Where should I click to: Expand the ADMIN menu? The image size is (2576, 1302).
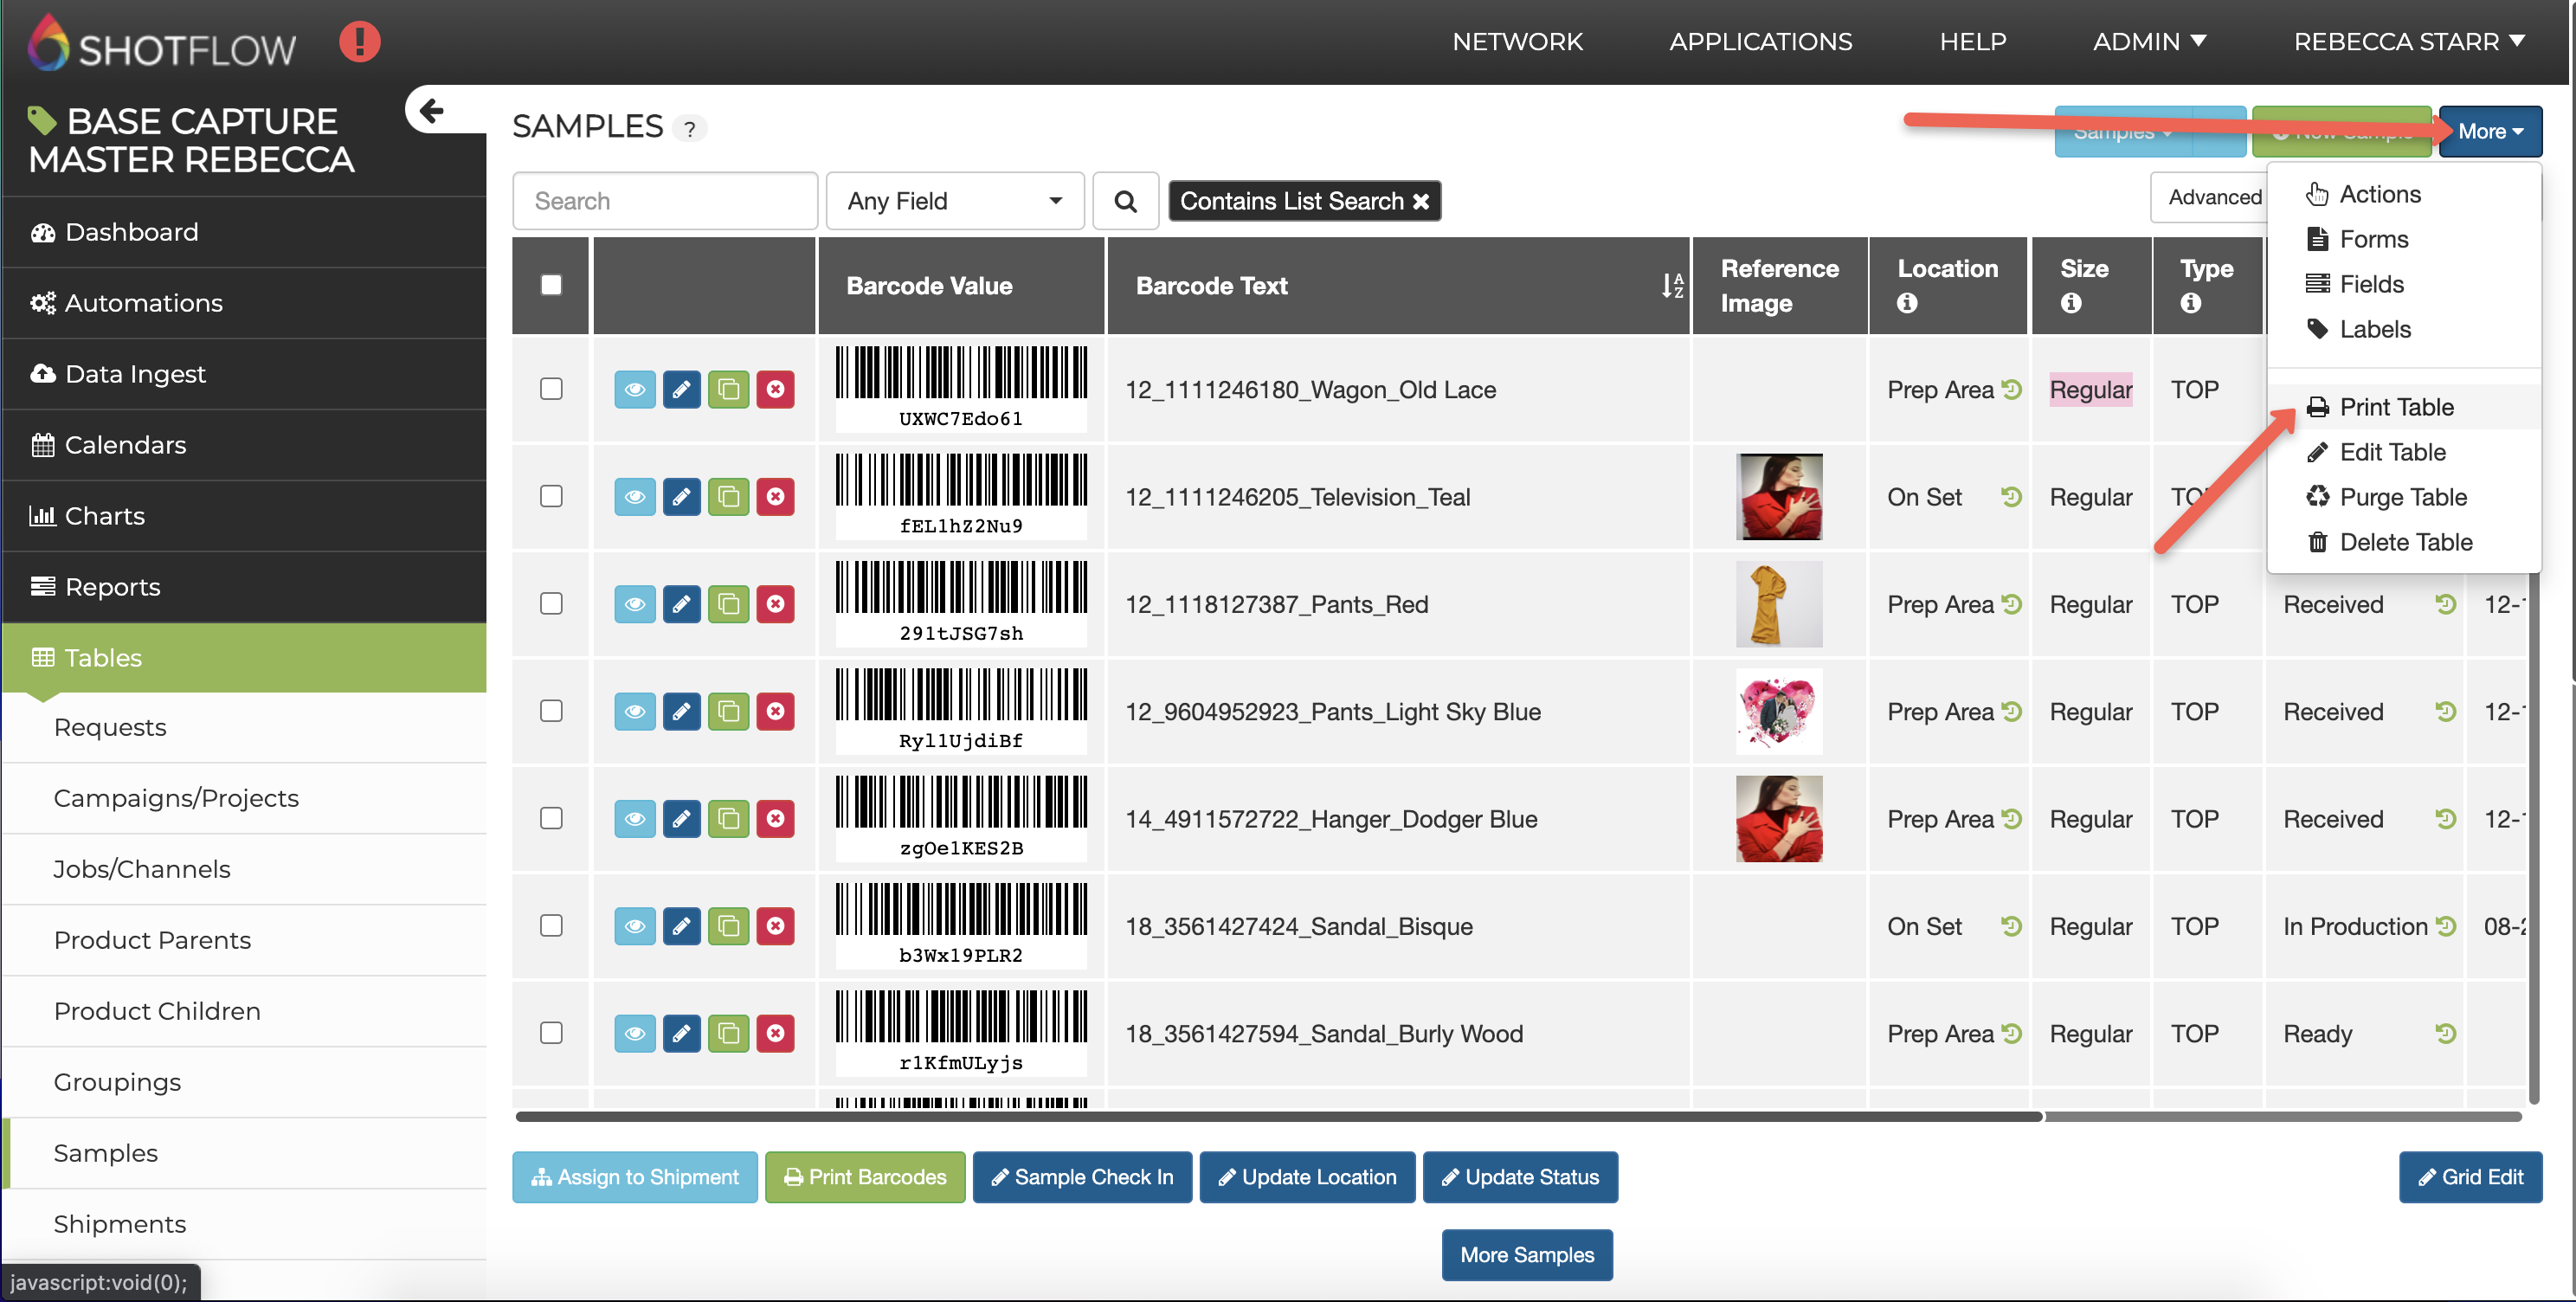2150,42
